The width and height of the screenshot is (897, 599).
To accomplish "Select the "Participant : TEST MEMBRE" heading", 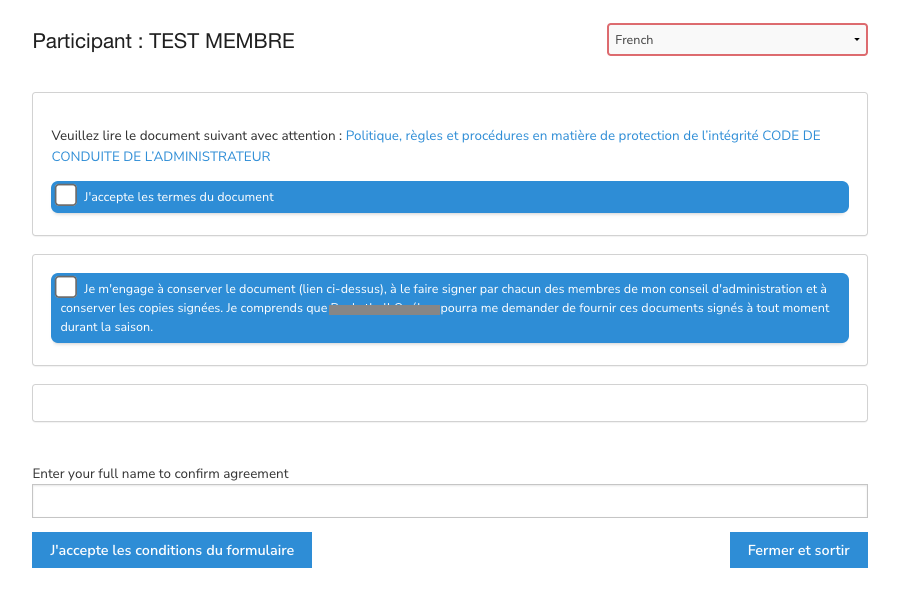I will [163, 41].
